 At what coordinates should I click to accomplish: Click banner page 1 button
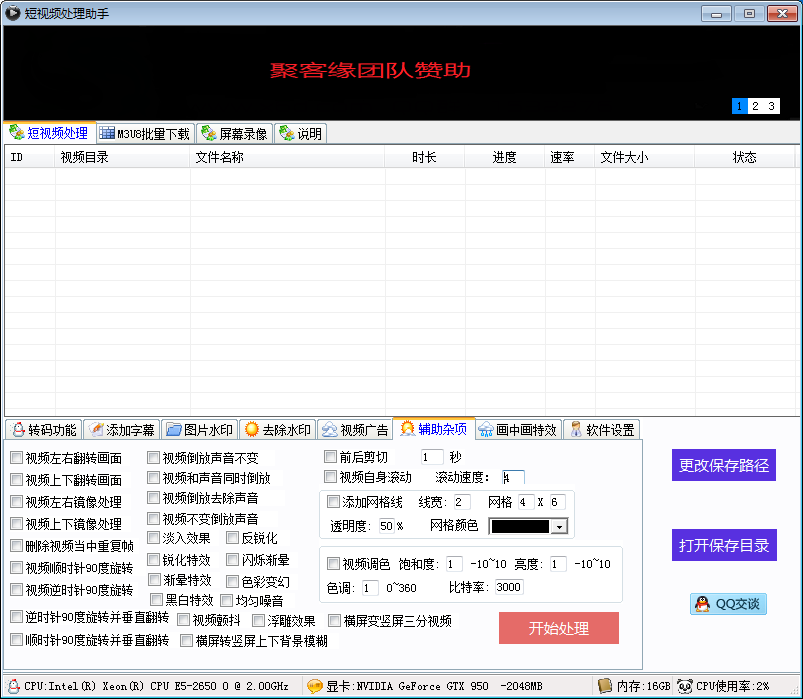(x=739, y=106)
